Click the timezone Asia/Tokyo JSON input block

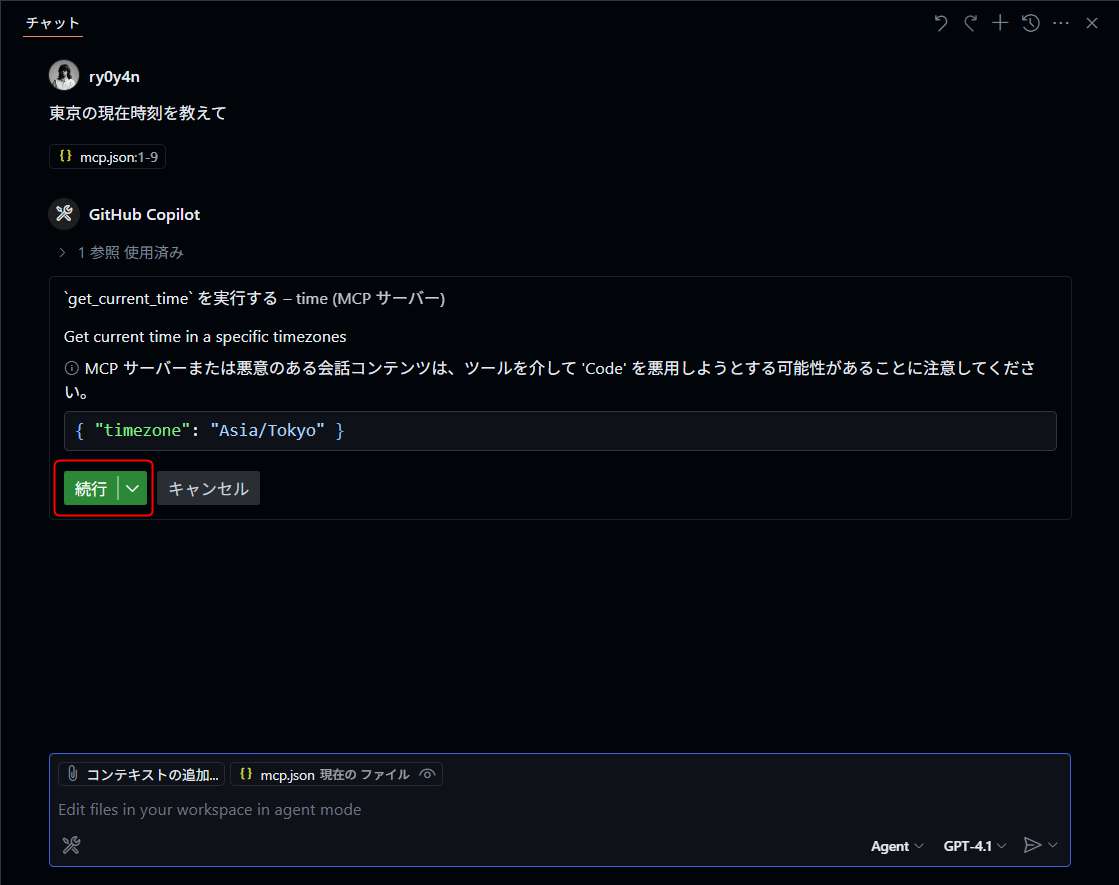click(560, 430)
